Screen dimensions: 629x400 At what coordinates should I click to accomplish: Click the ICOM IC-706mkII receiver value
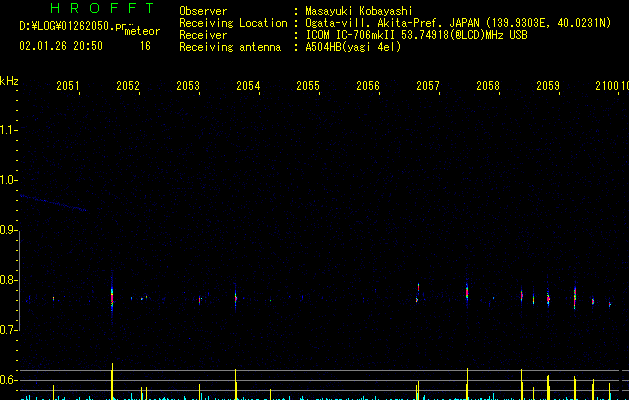point(416,35)
